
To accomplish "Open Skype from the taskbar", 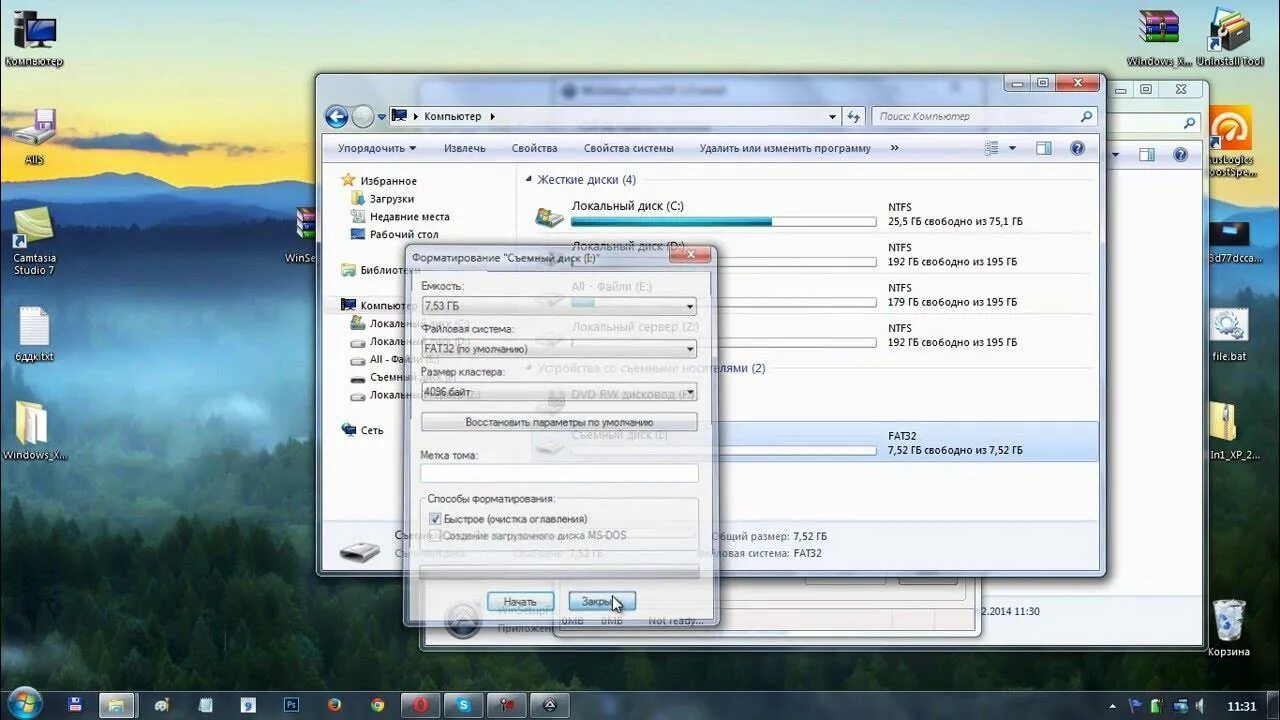I will click(x=464, y=704).
